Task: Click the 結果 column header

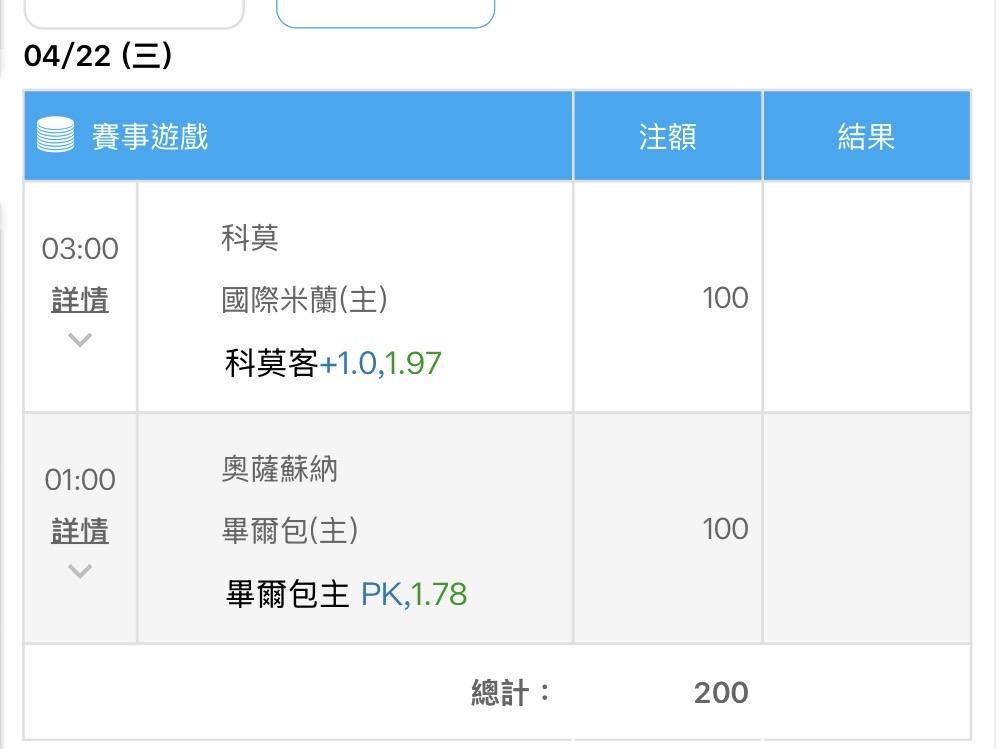Action: click(x=866, y=136)
